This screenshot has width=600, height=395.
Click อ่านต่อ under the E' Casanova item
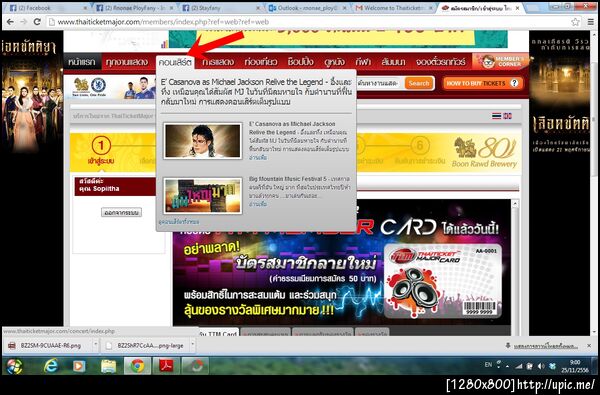[x=258, y=157]
